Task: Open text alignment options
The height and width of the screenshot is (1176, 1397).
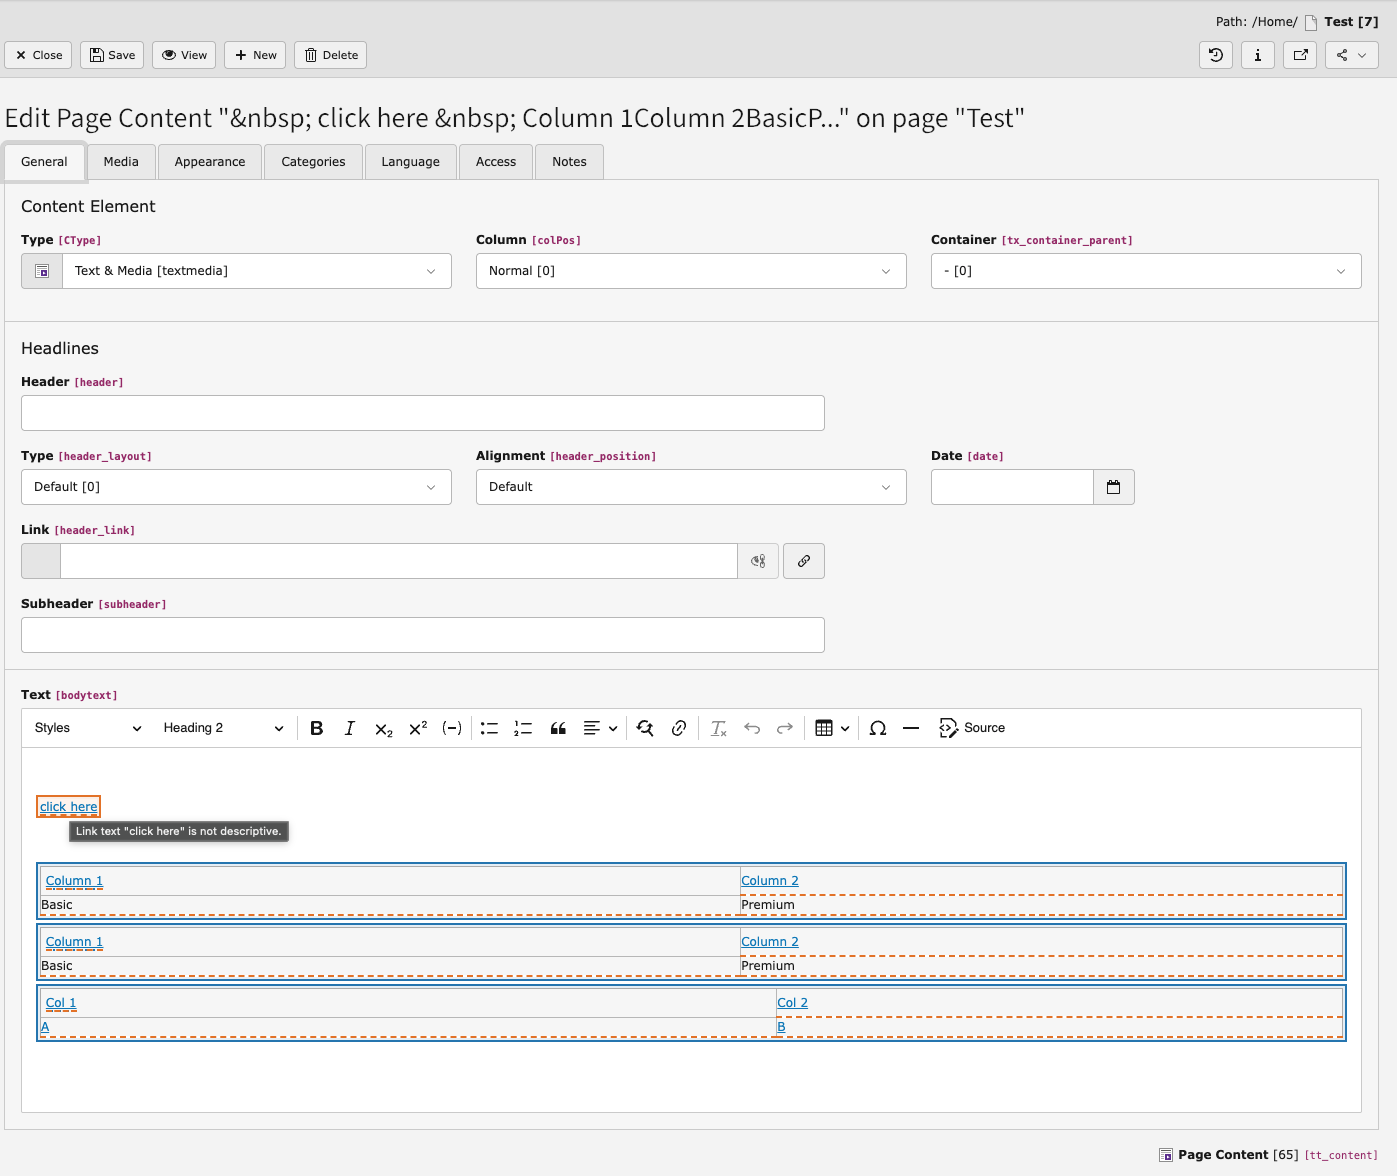Action: [600, 728]
